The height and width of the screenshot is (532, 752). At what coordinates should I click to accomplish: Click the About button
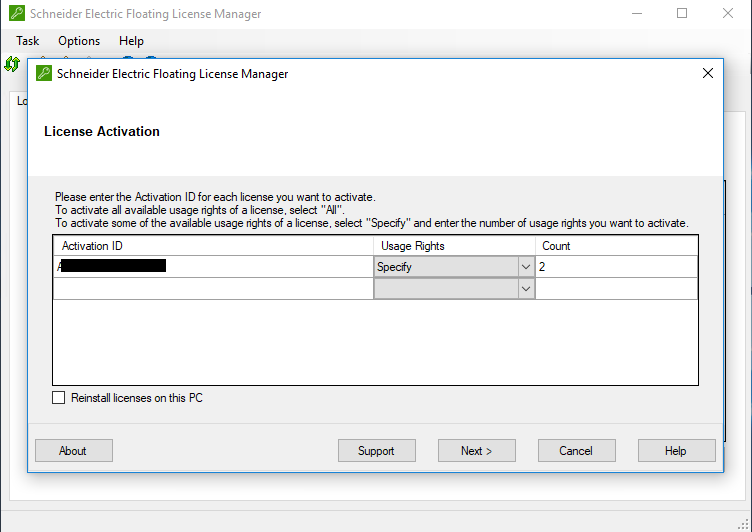tap(74, 450)
